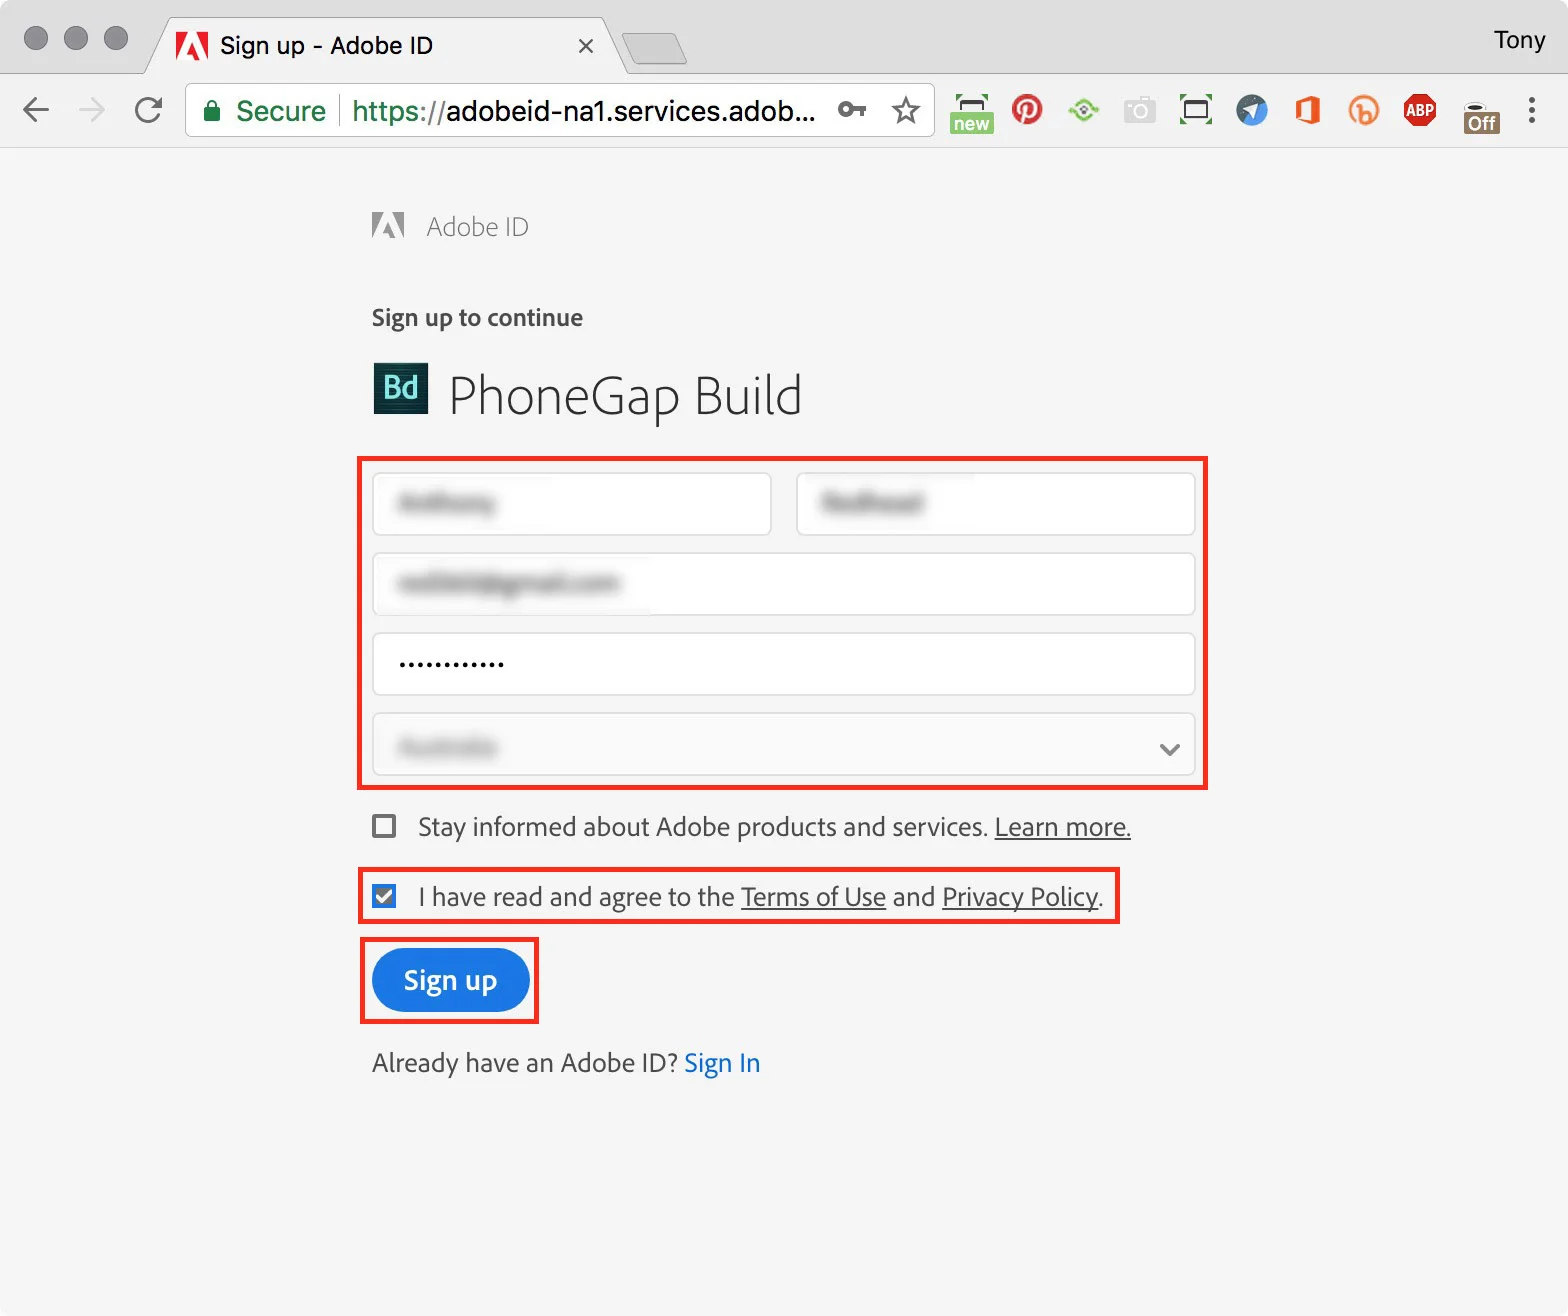Viewport: 1568px width, 1316px height.
Task: Open the green 'new' extension icon
Action: [971, 113]
